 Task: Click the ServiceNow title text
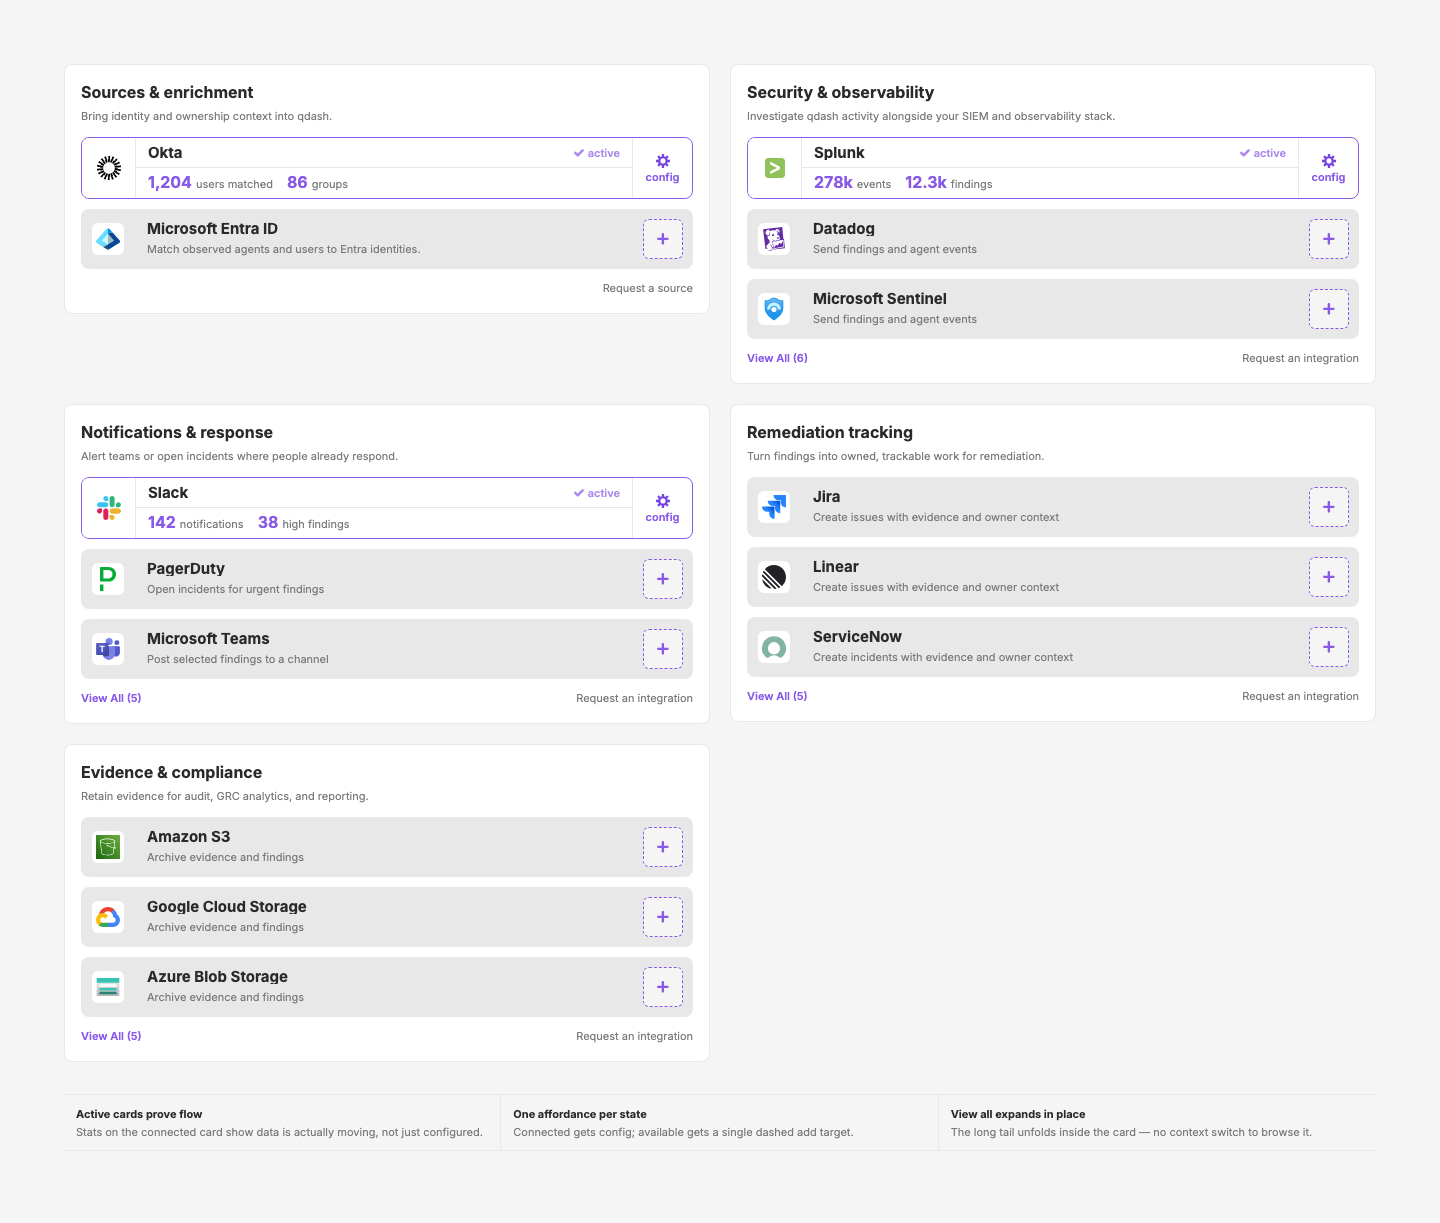(x=857, y=637)
